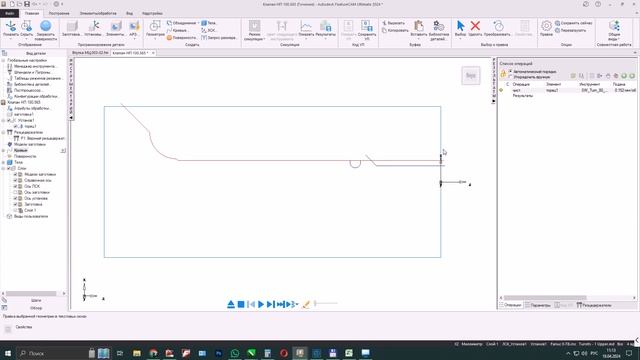Image resolution: width=640 pixels, height=360 pixels.
Task: Toggle the Заготовка layer checkbox
Action: tap(15, 204)
